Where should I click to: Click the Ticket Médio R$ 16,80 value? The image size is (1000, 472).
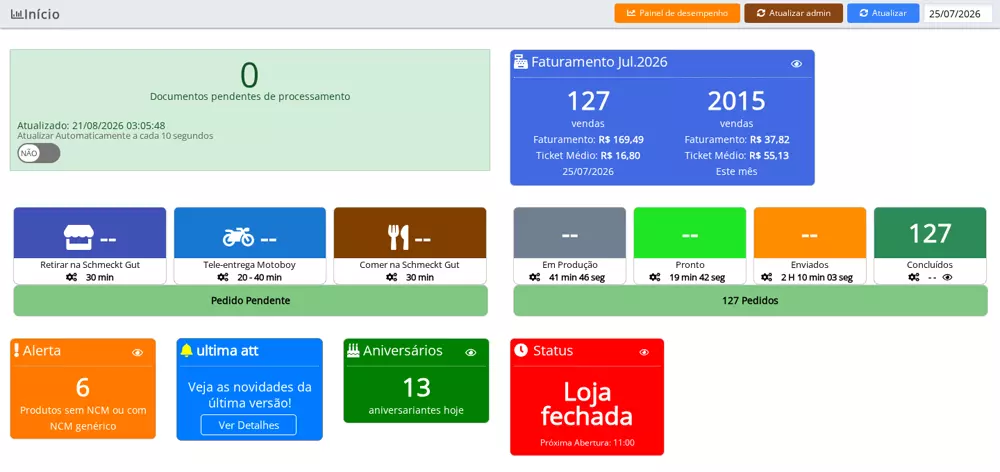[619, 155]
